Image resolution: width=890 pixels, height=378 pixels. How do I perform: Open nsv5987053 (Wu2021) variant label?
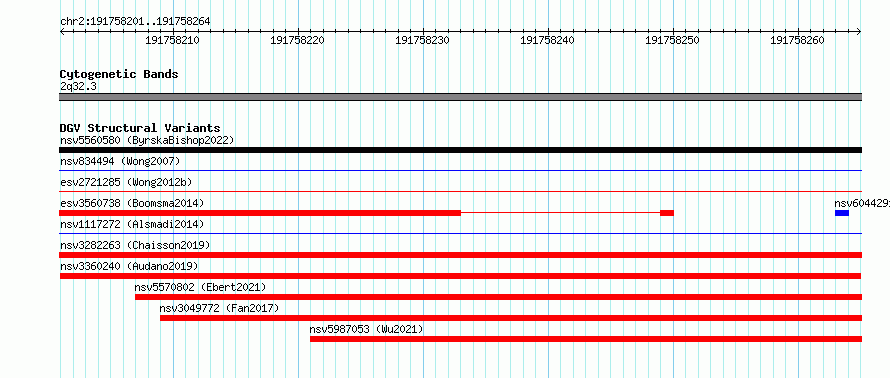366,329
